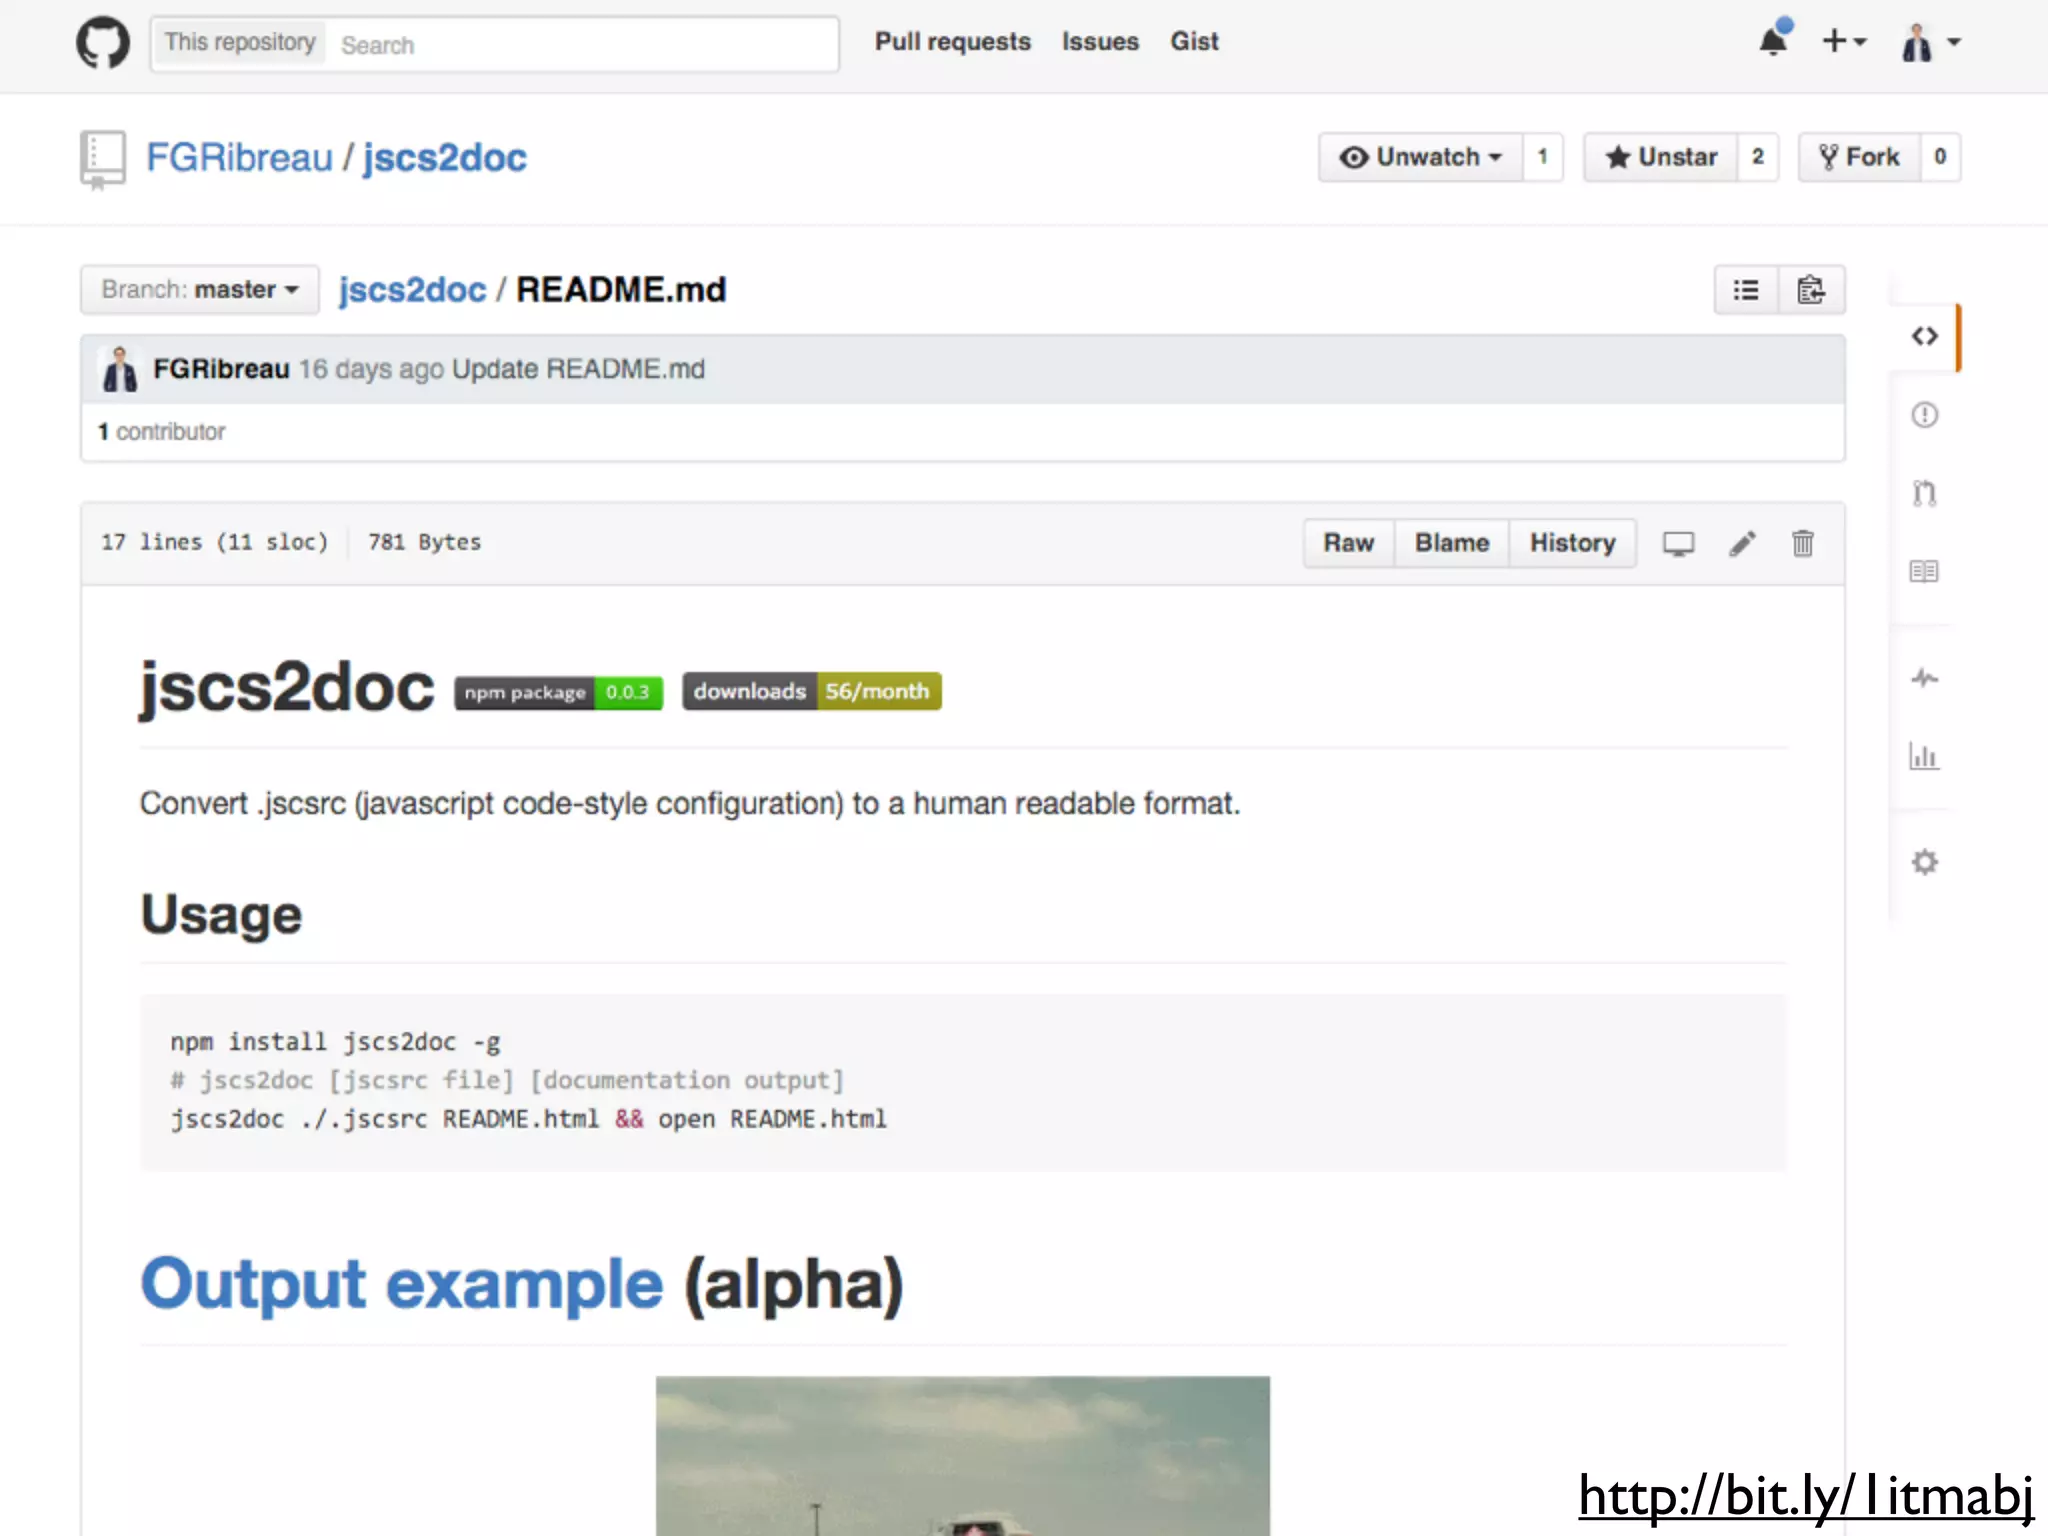Screen dimensions: 2048x1536
Task: Open the notifications bell
Action: point(1773,42)
